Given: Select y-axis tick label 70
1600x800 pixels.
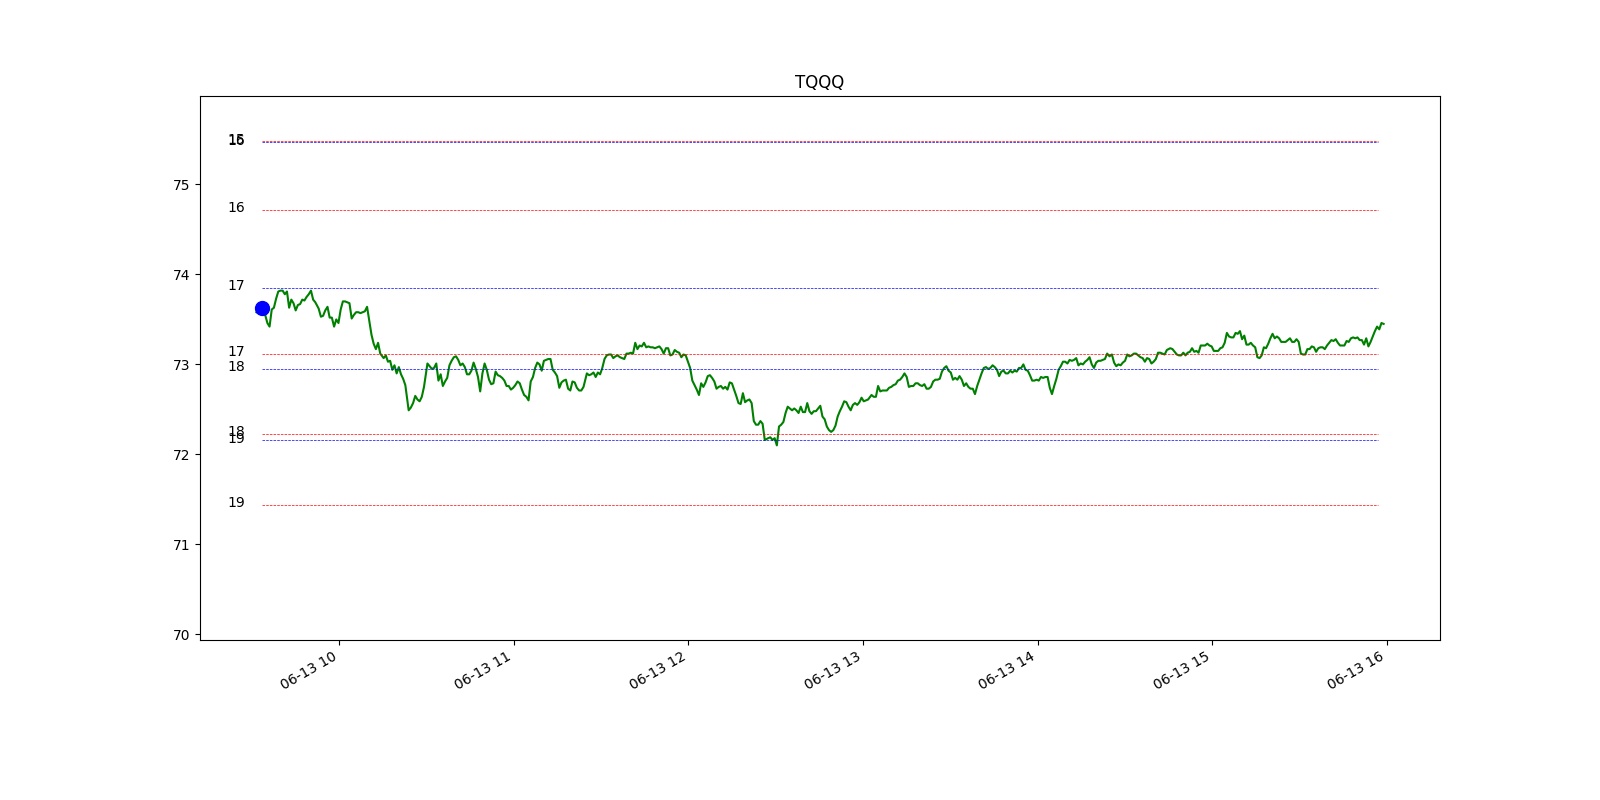Looking at the screenshot, I should pos(181,635).
